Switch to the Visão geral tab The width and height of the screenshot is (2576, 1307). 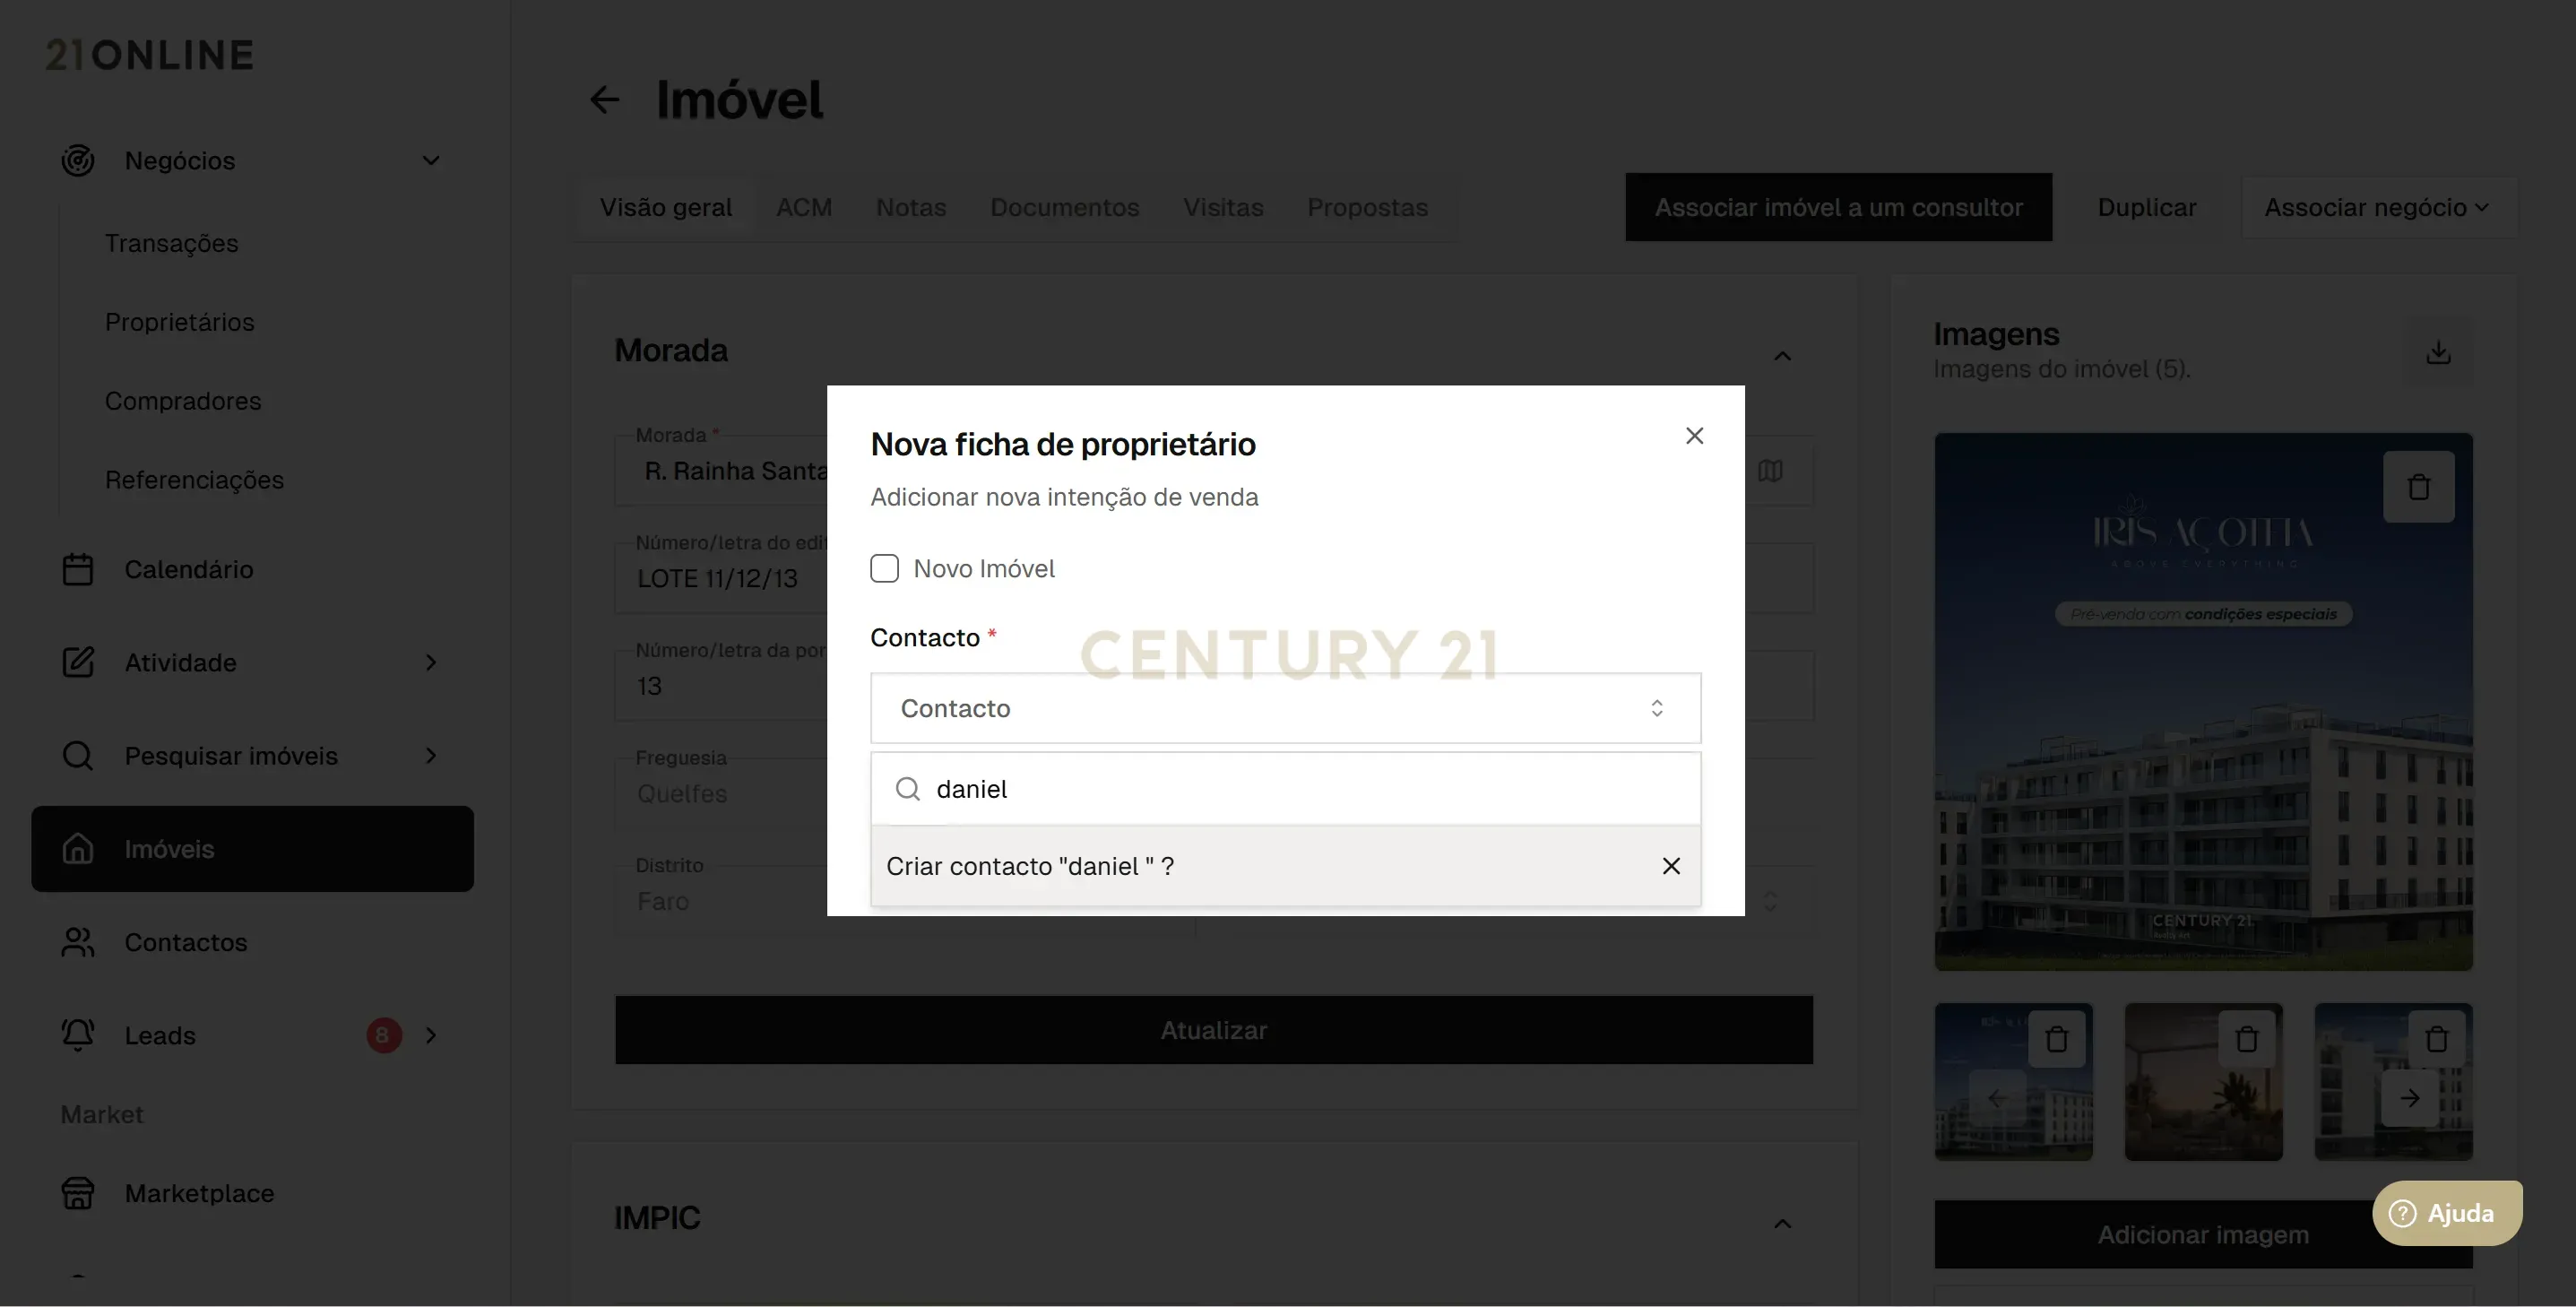666,207
